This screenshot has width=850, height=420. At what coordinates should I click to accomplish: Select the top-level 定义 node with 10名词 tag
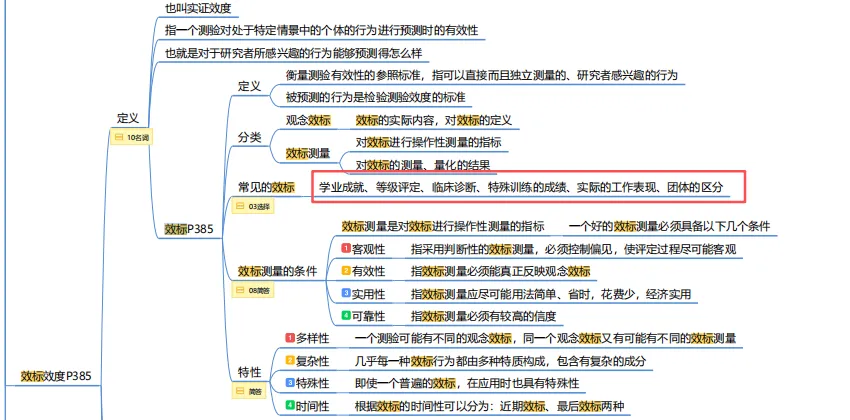[128, 119]
